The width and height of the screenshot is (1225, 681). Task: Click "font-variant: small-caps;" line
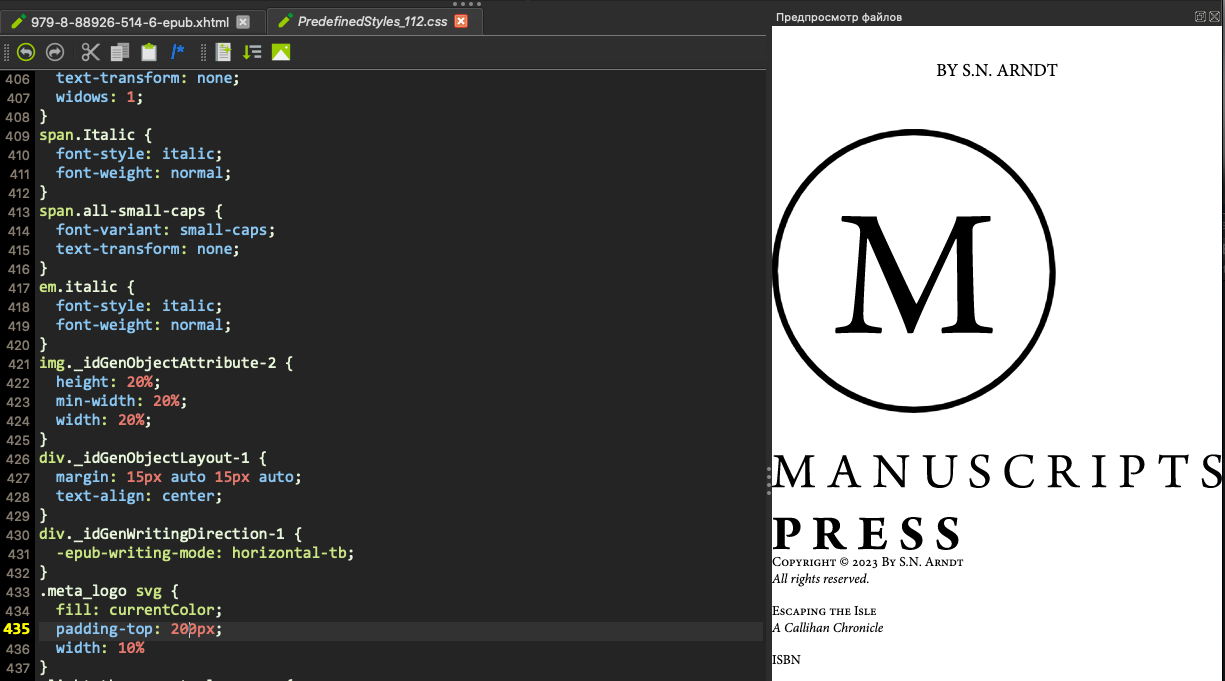click(165, 230)
